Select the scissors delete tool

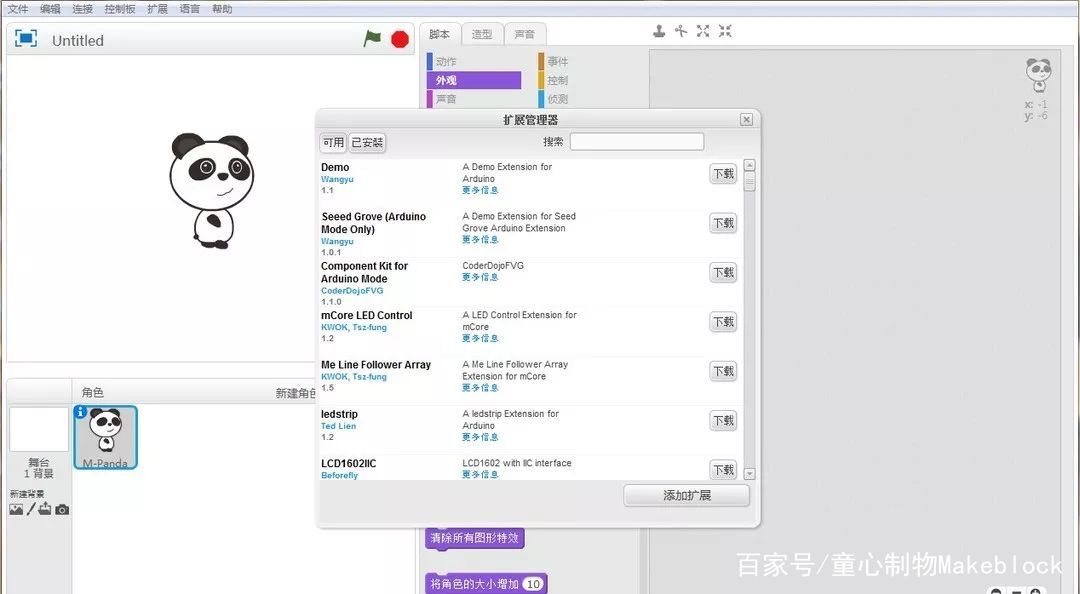click(x=681, y=31)
